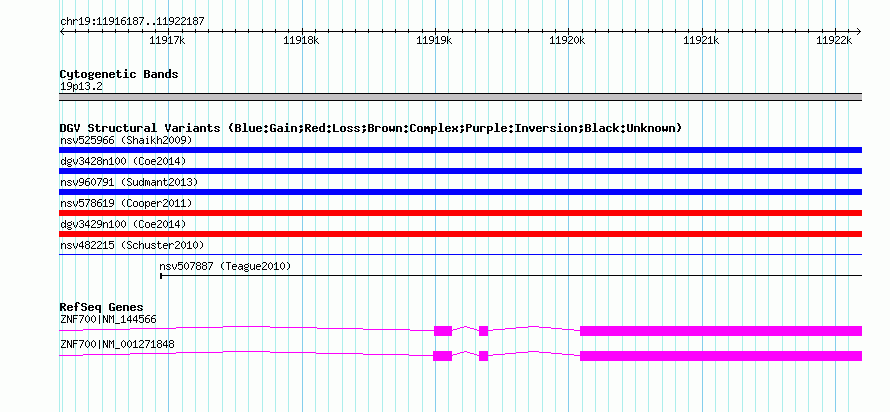Click the right arrow of the ruler

point(859,31)
